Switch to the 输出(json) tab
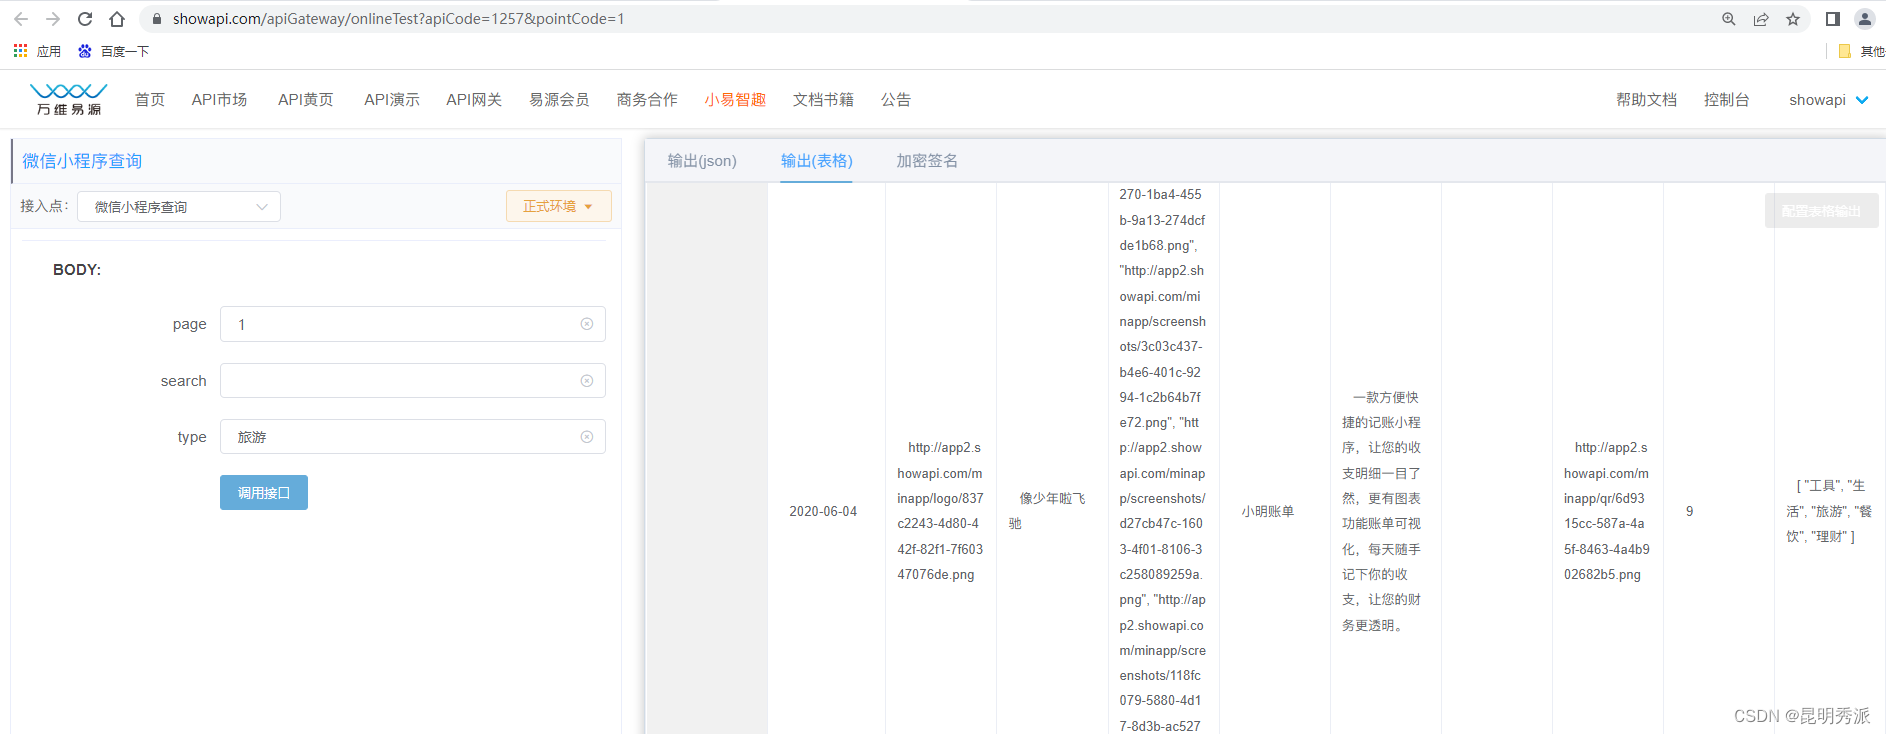 coord(702,161)
